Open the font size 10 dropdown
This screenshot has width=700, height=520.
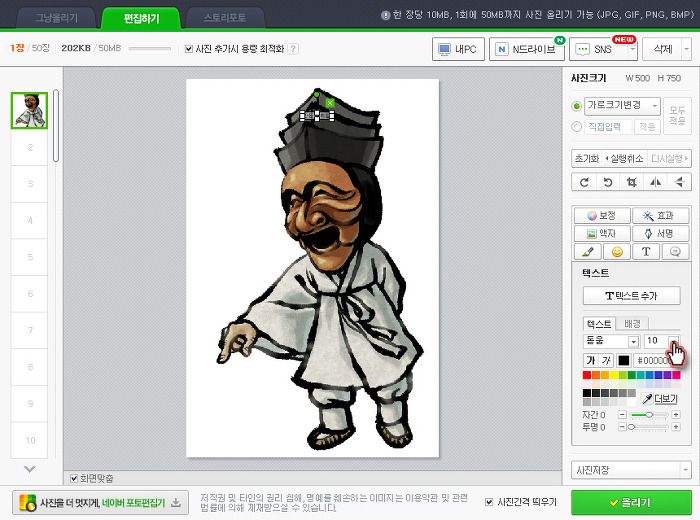coord(674,341)
